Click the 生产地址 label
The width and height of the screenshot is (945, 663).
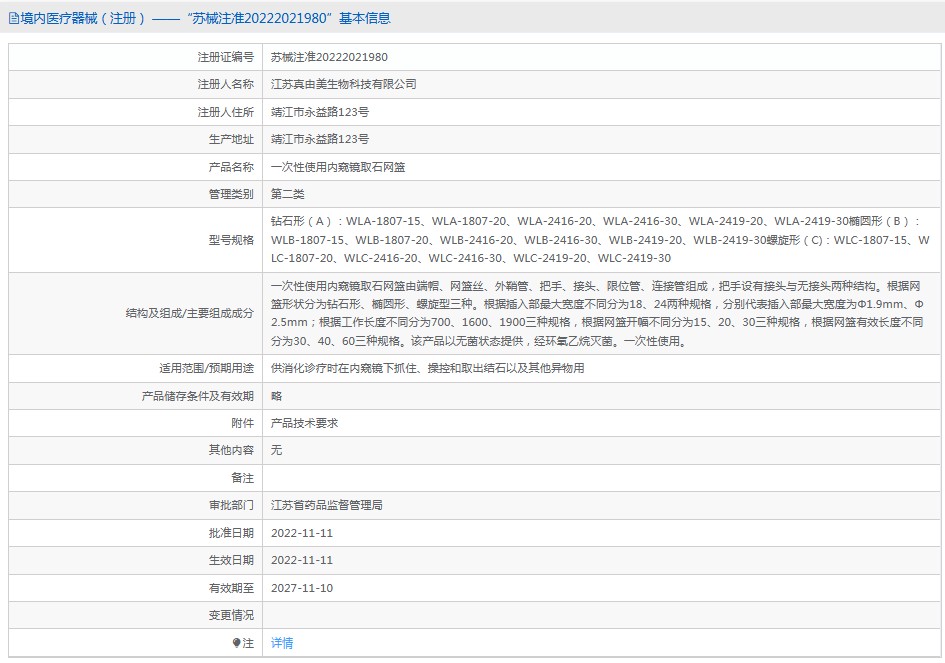point(231,139)
